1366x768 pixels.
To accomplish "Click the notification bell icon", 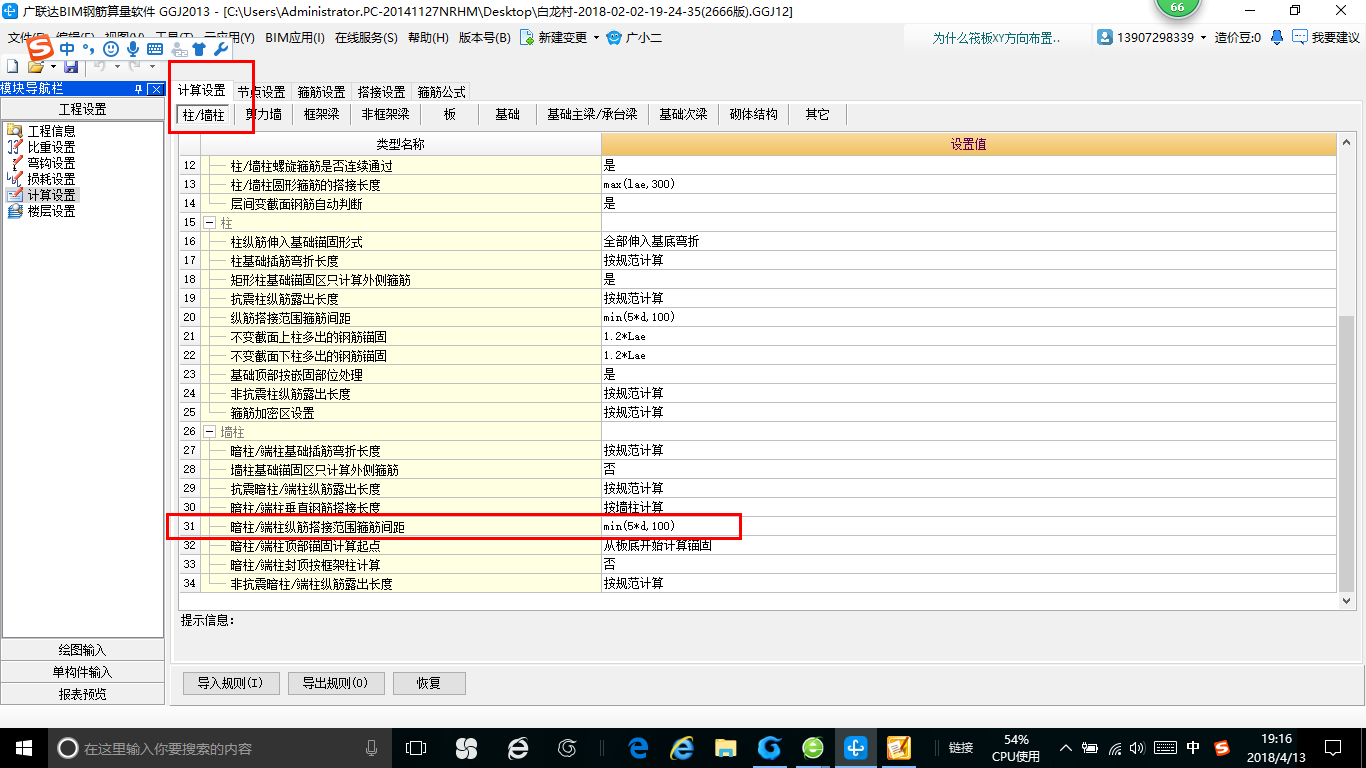I will (x=1277, y=37).
